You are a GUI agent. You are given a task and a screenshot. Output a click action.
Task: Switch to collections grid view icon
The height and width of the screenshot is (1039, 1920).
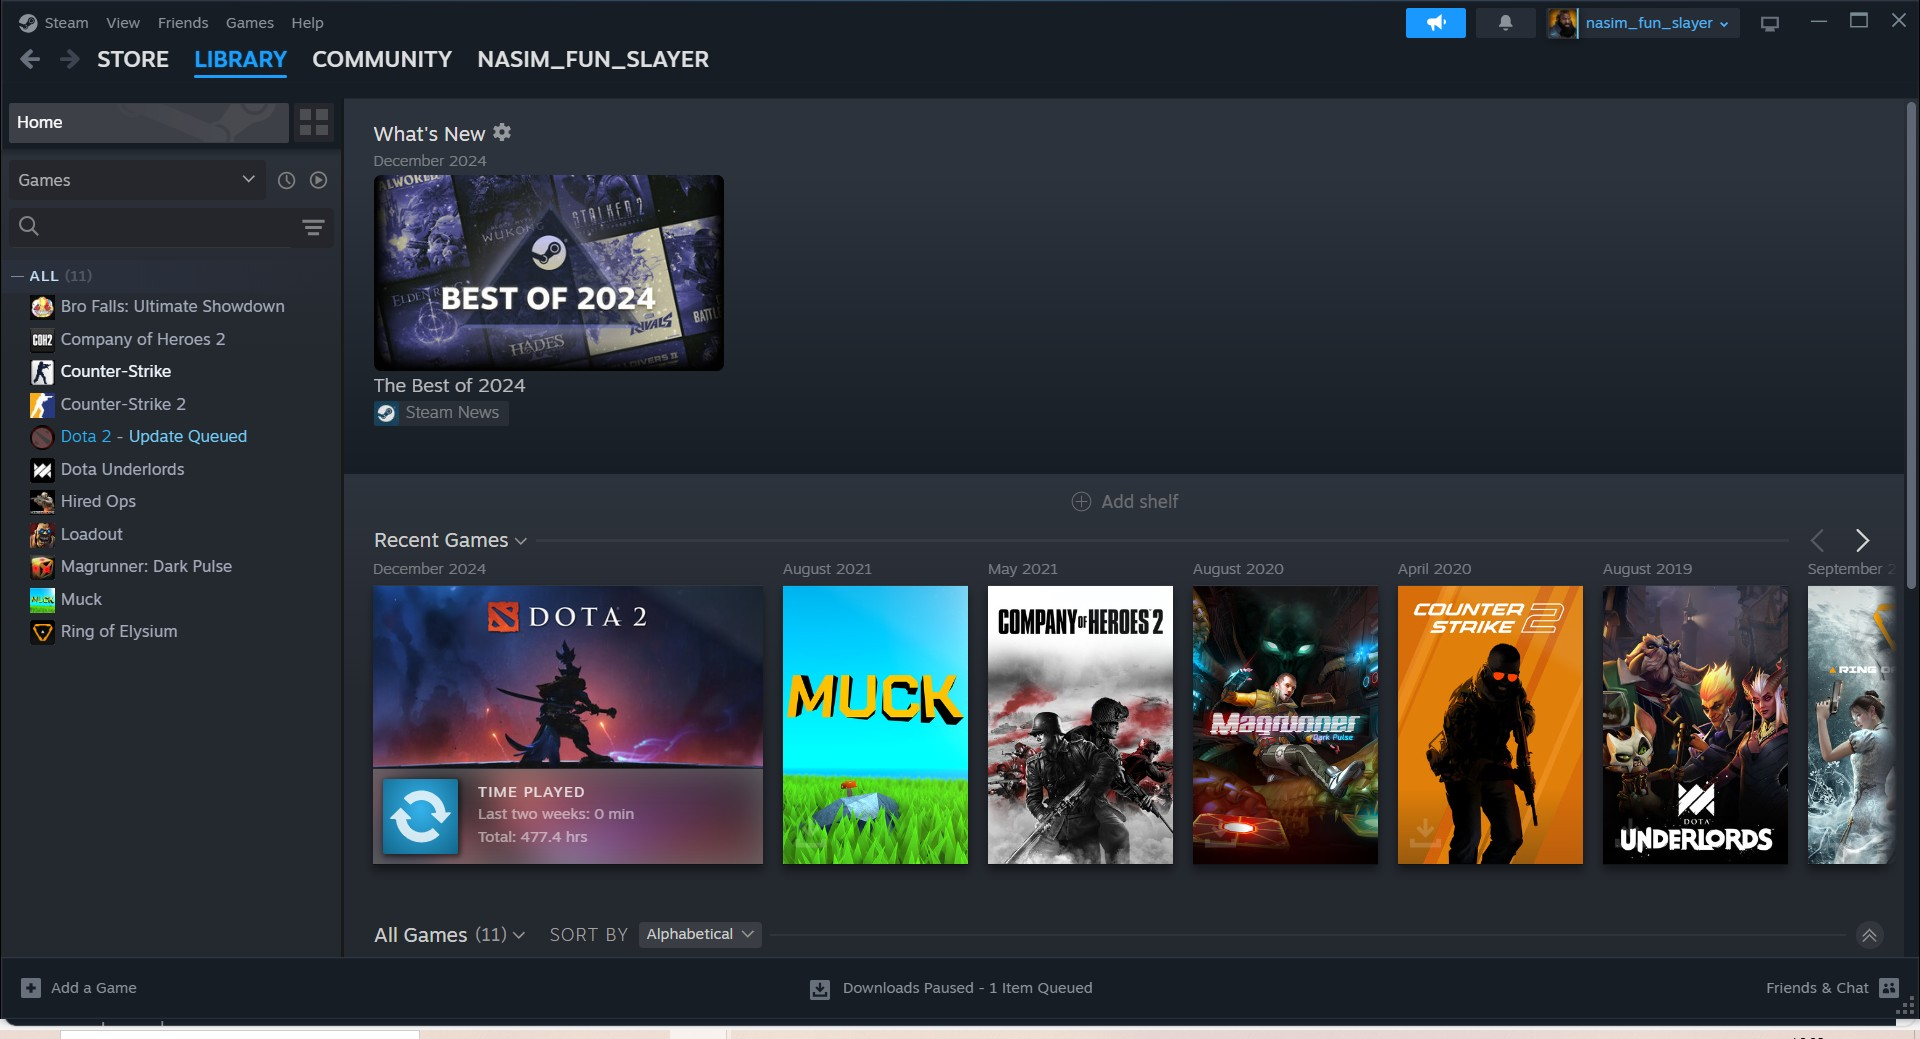pyautogui.click(x=314, y=122)
